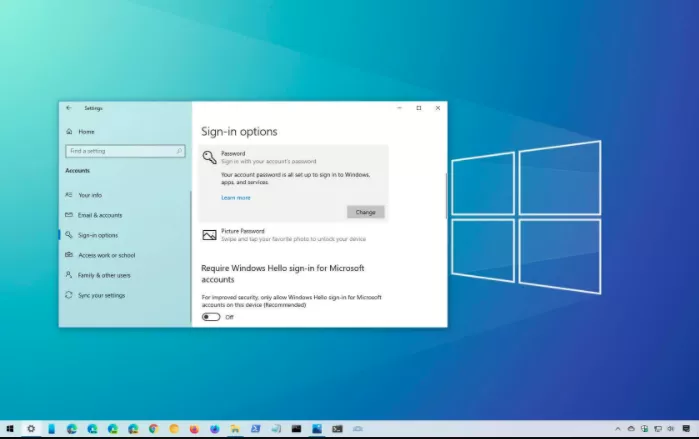Open File Explorer from the taskbar
The height and width of the screenshot is (439, 699).
235,429
